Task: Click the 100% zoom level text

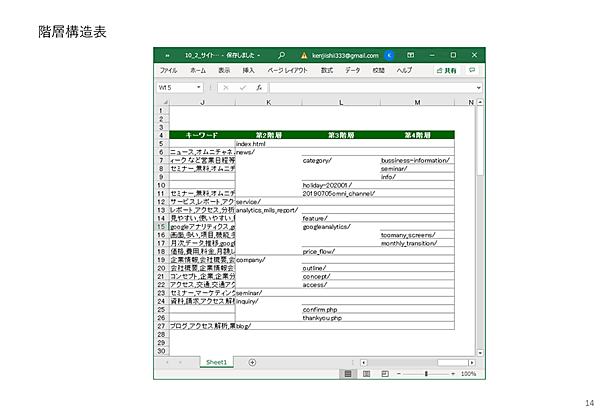Action: [x=468, y=373]
